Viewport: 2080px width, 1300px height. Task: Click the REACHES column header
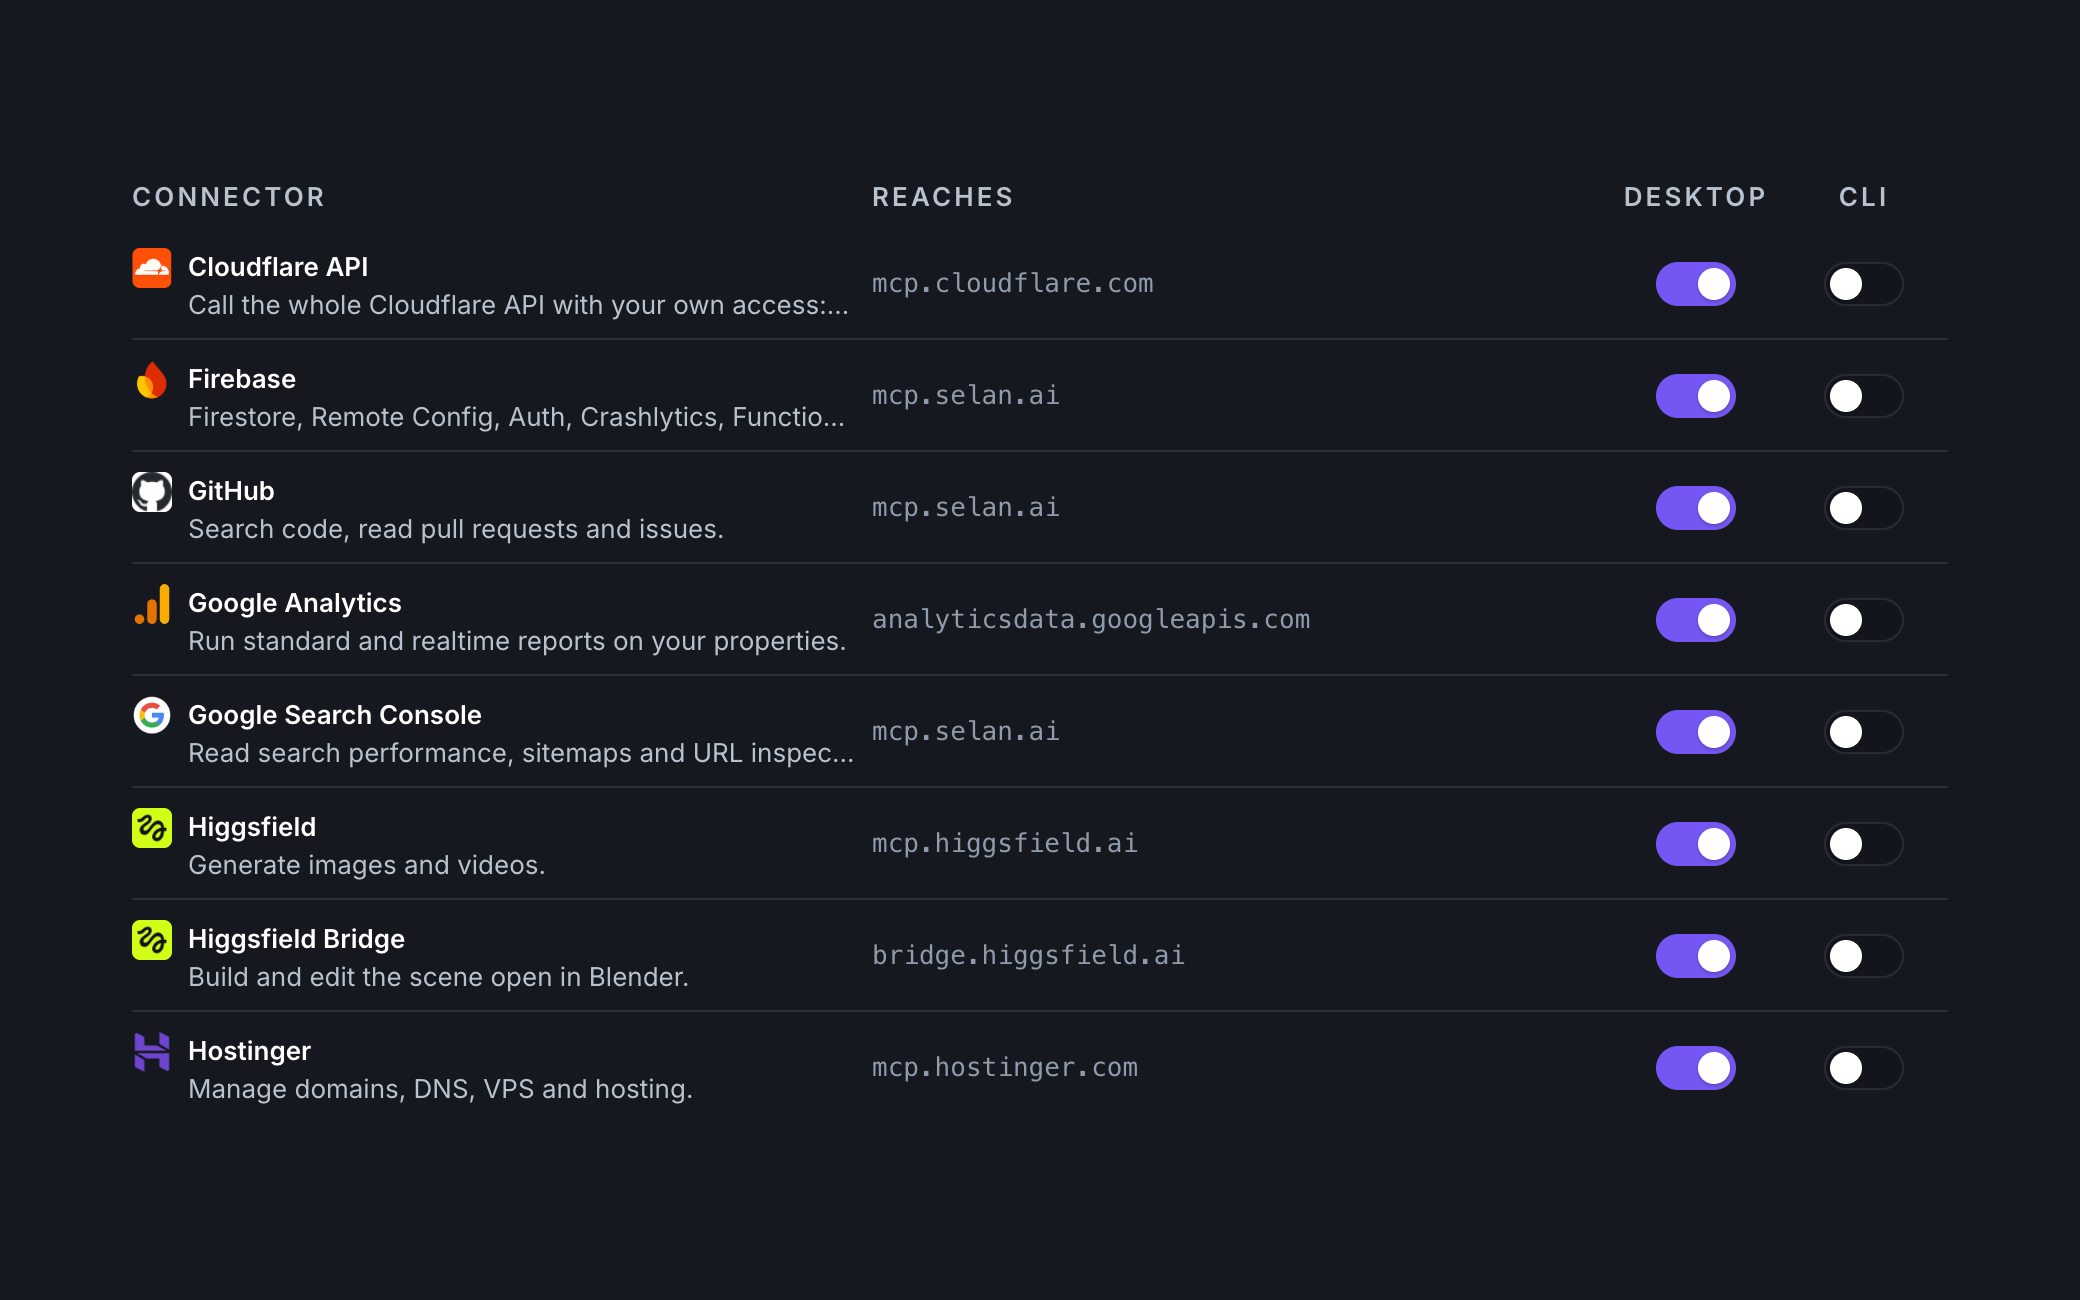coord(943,197)
